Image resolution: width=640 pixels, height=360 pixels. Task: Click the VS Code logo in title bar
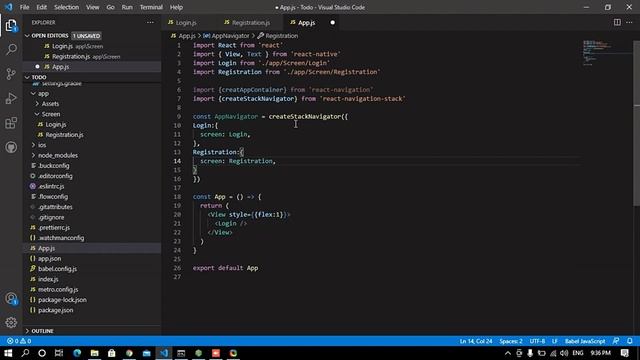pos(8,7)
